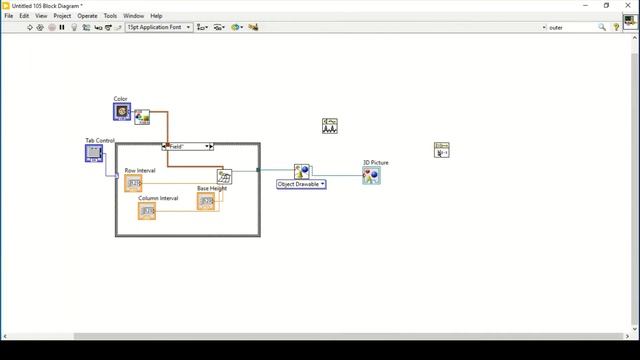Open the Window menu
This screenshot has width=640, height=360.
pyautogui.click(x=133, y=16)
